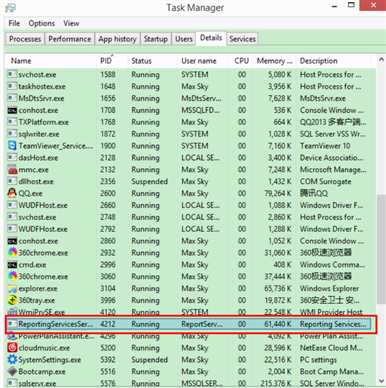Sort by the Memory column header

click(x=274, y=61)
